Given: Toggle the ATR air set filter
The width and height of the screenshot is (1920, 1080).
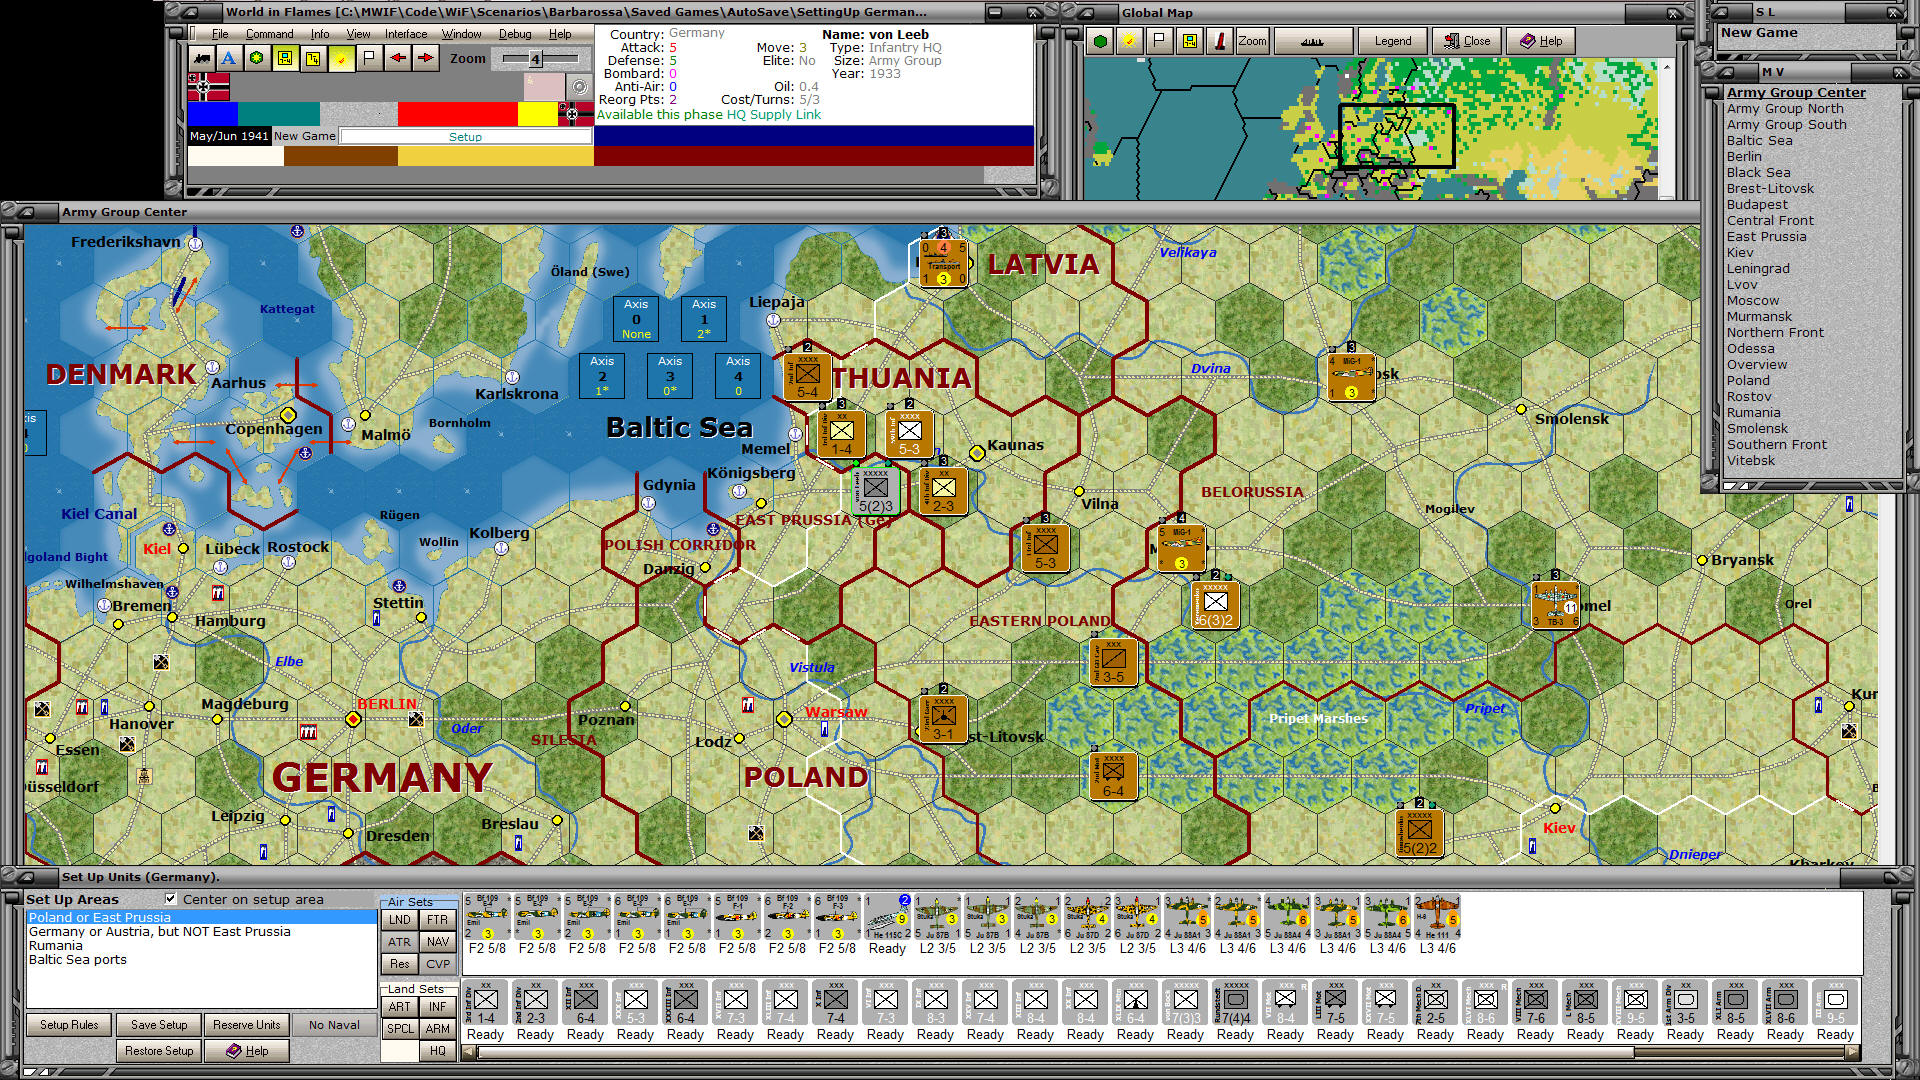Looking at the screenshot, I should [399, 942].
